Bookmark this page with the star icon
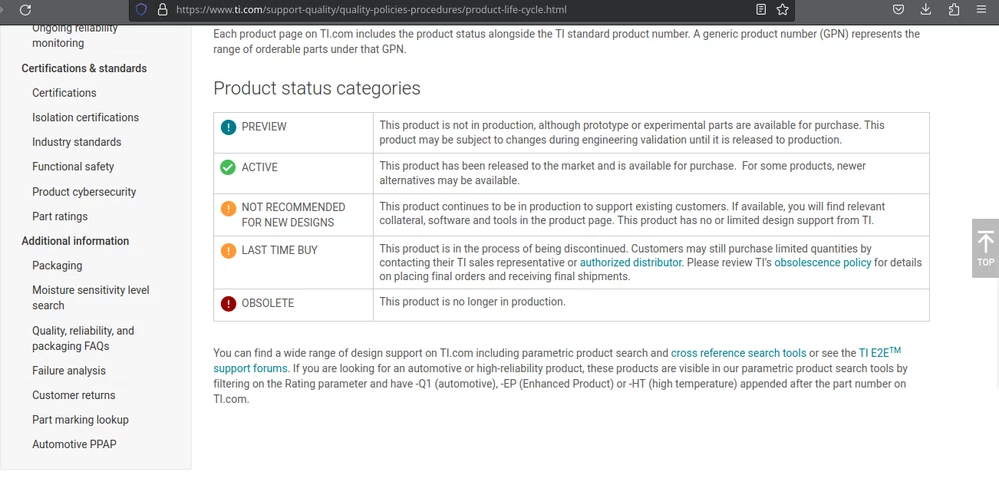Viewport: 999px width, 482px height. pos(782,10)
